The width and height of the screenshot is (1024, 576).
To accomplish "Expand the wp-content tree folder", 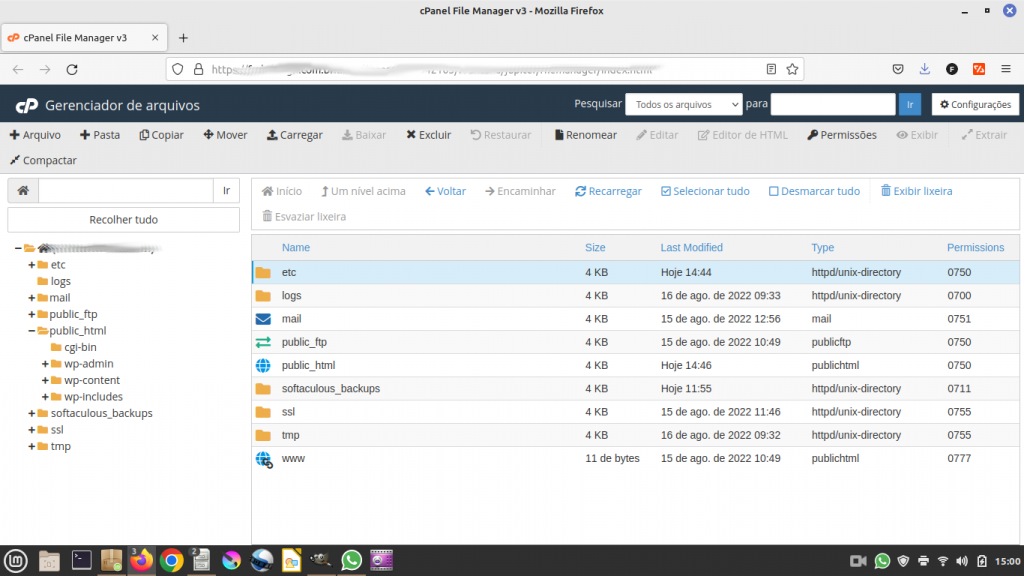I will 45,380.
